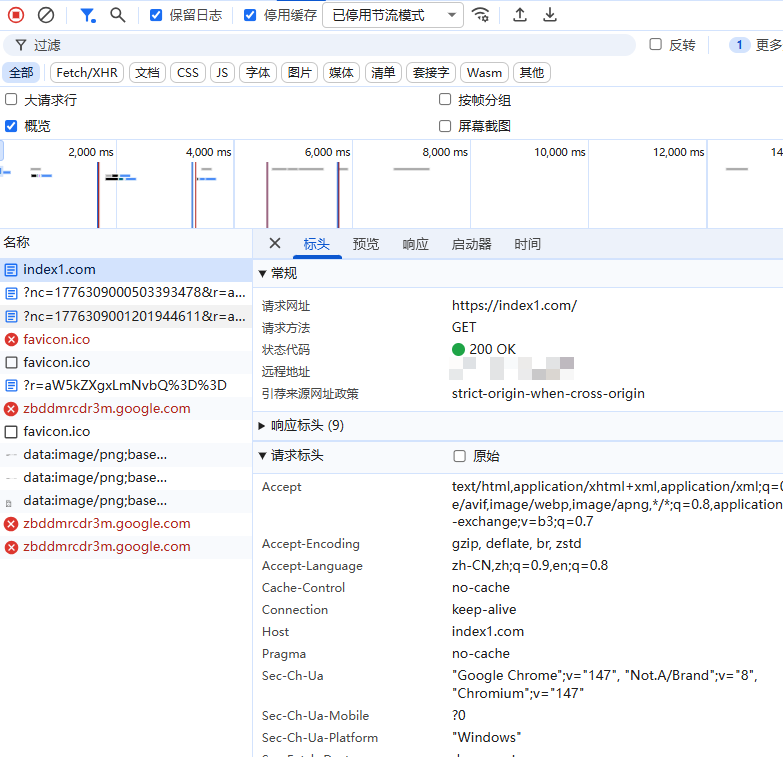Switch to the 时间 tab
Viewport: 783px width, 757px height.
tap(527, 244)
